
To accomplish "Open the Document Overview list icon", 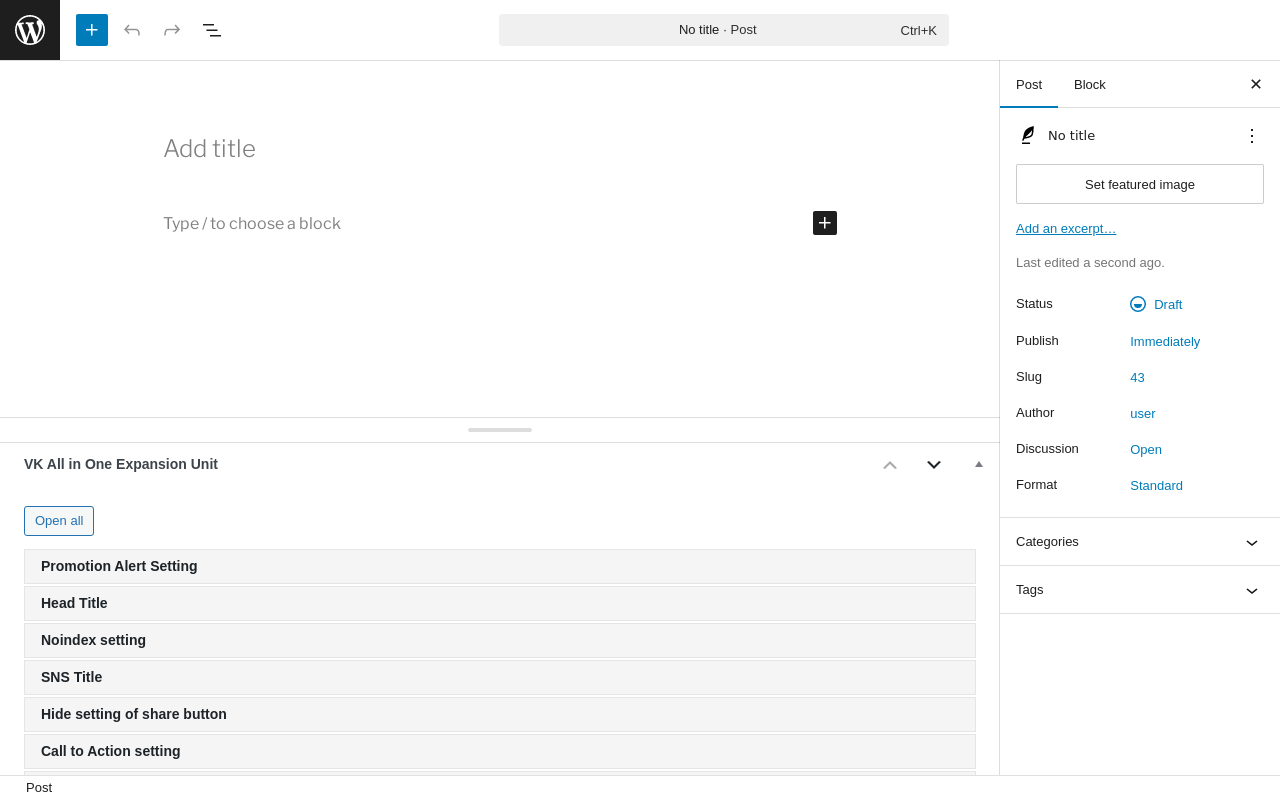I will pyautogui.click(x=212, y=30).
